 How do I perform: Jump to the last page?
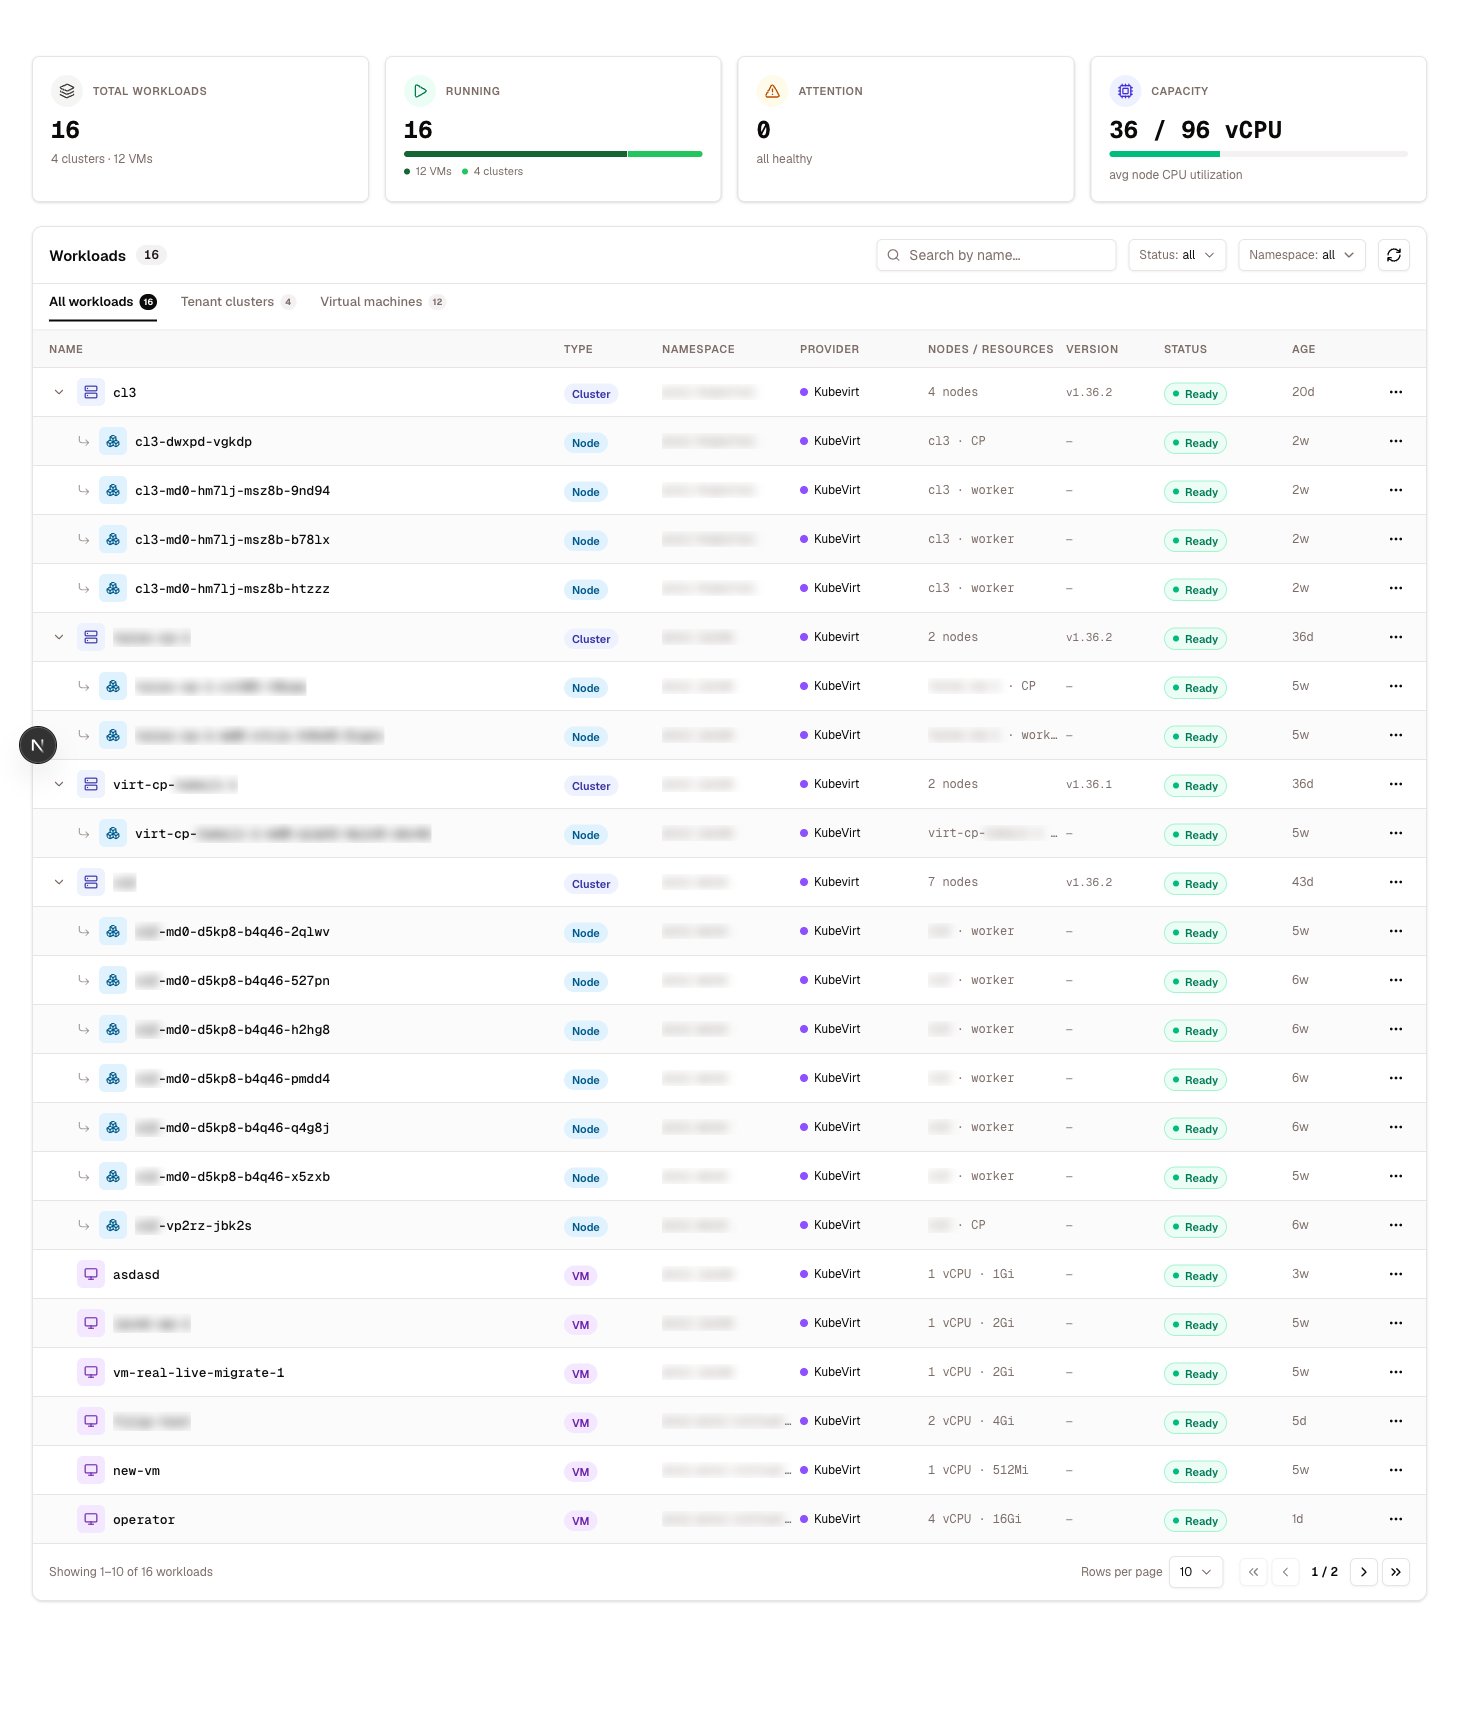pyautogui.click(x=1395, y=1572)
